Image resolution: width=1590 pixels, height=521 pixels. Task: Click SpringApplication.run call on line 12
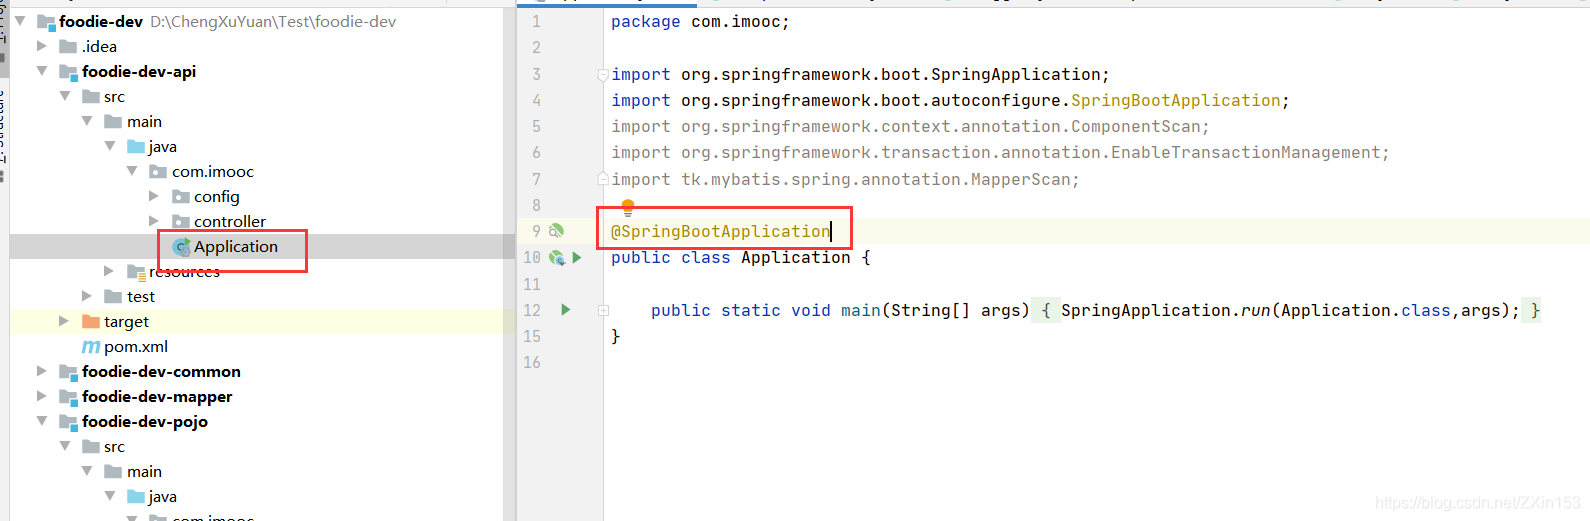1290,311
